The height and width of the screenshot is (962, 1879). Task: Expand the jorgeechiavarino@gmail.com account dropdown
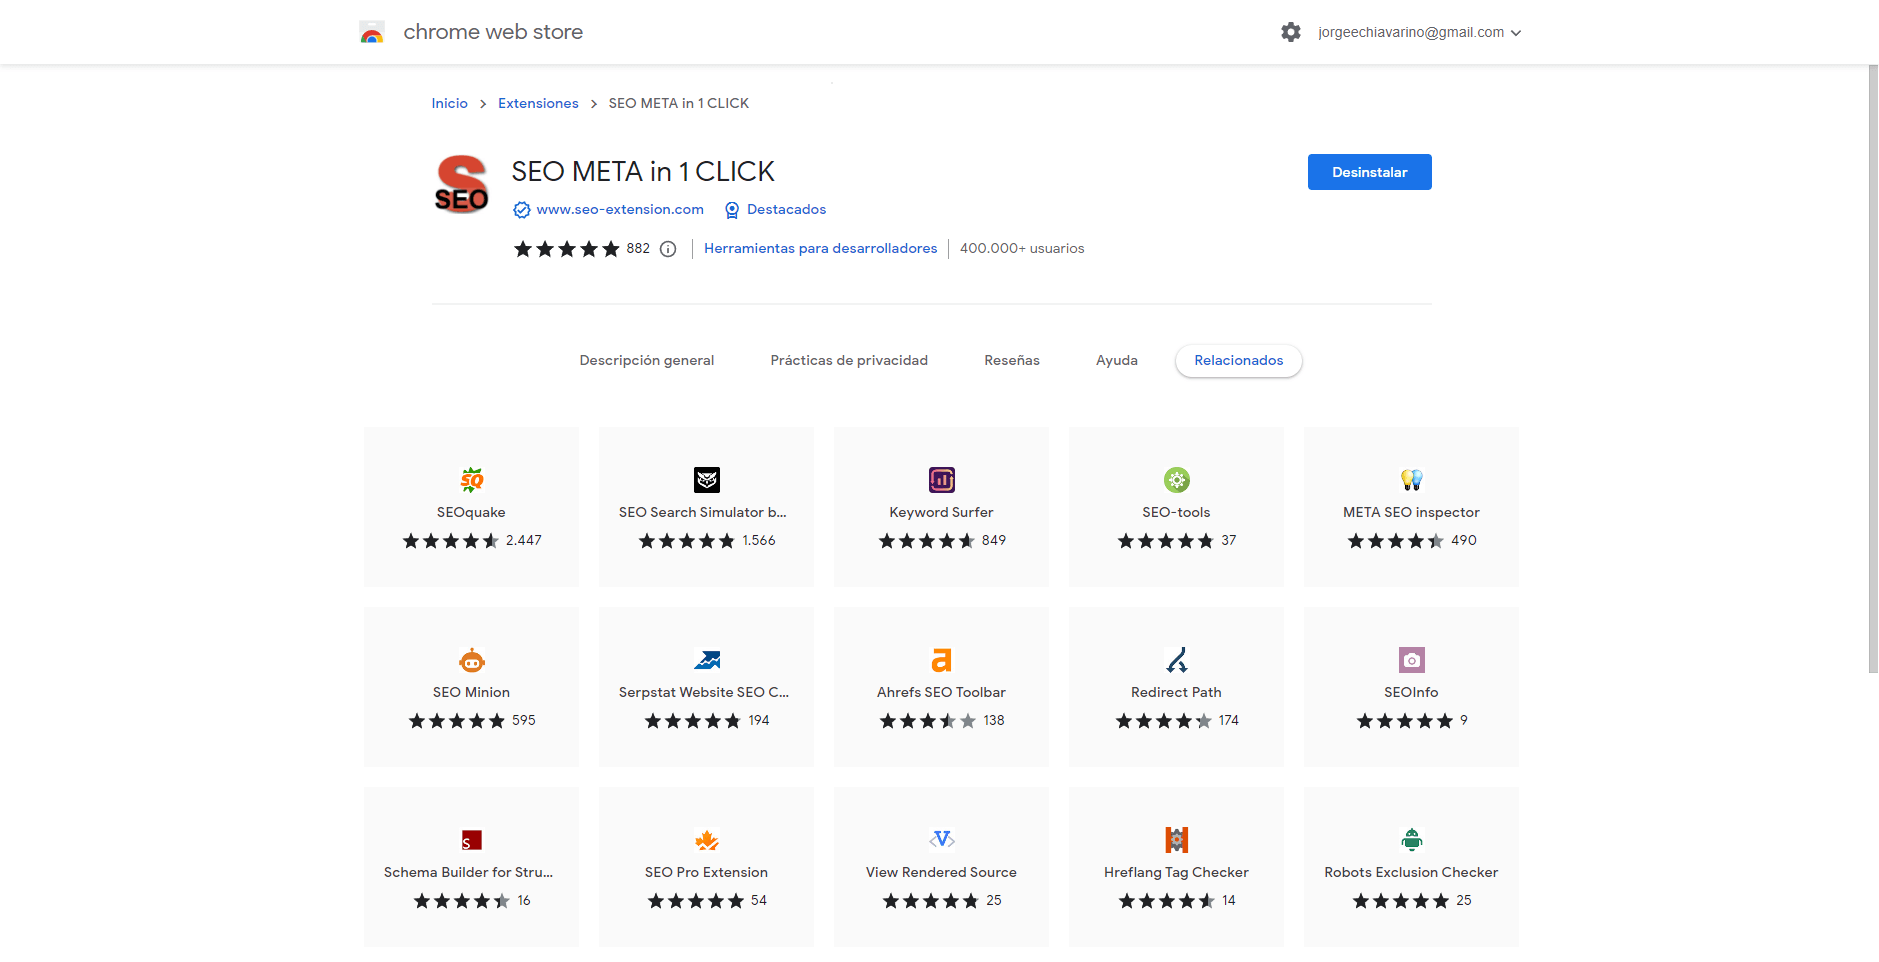[x=1419, y=32]
